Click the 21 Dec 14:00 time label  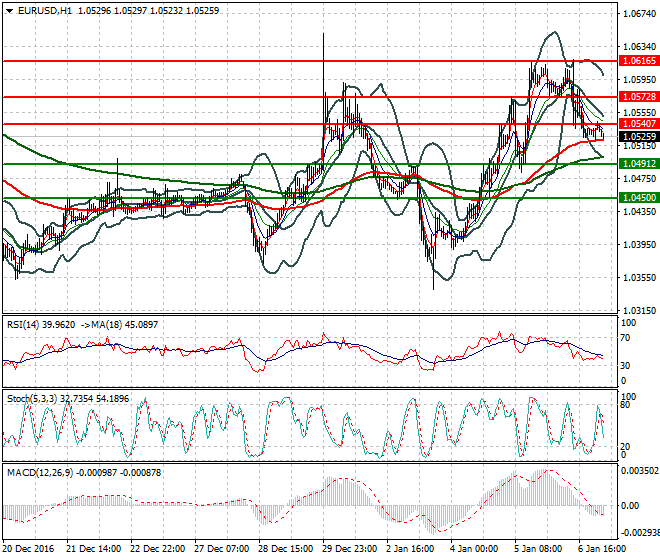point(93,549)
